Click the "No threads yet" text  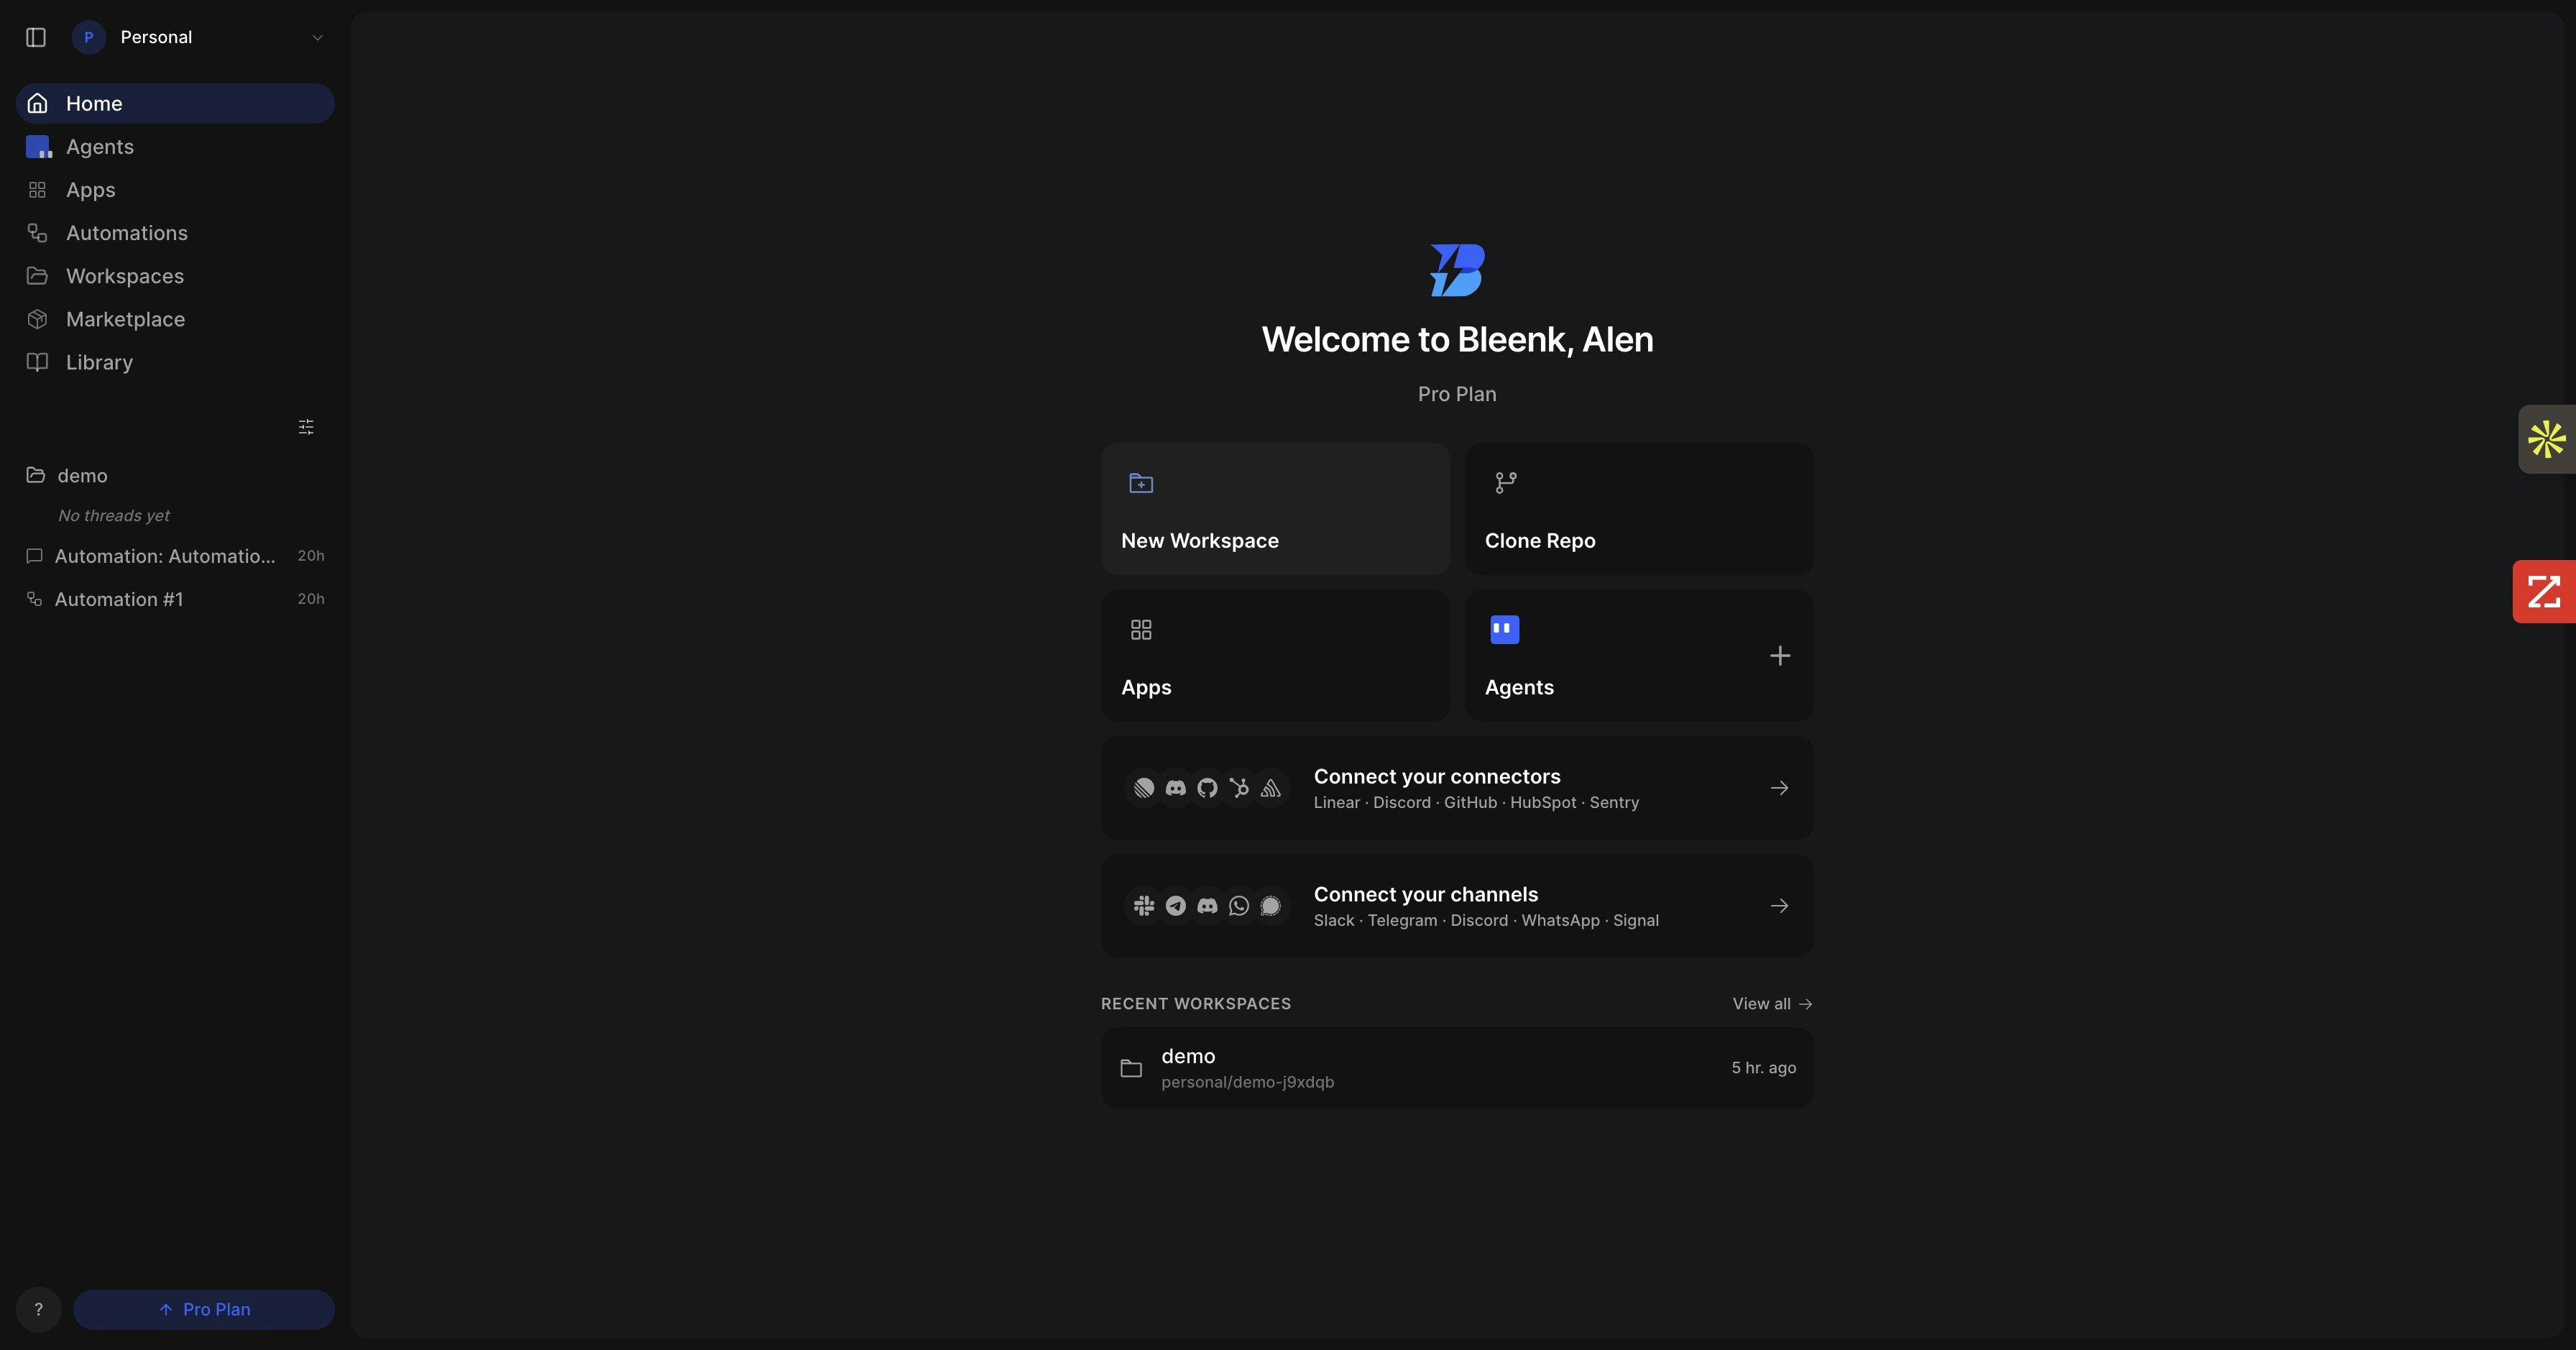[x=114, y=516]
